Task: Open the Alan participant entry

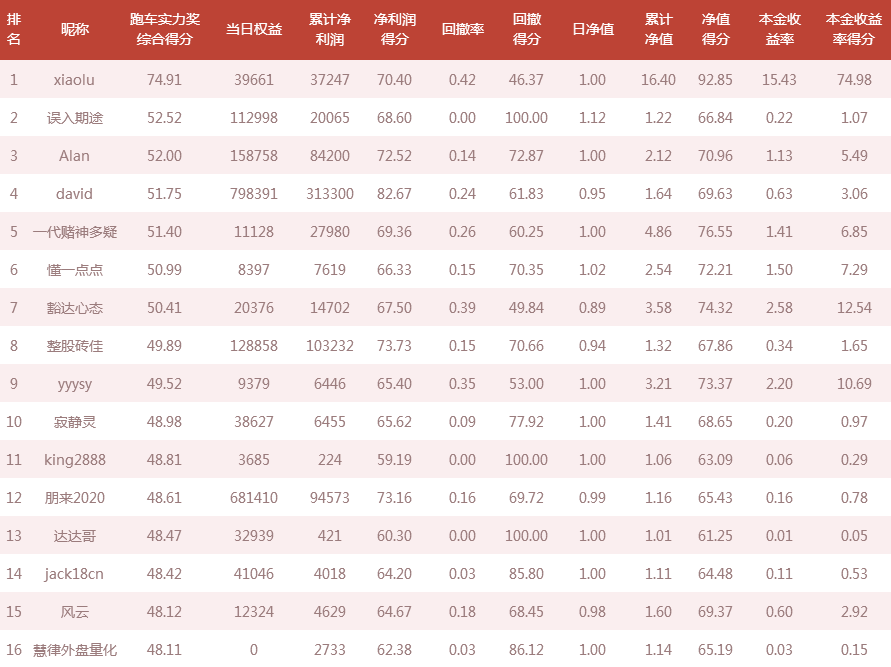Action: pos(74,156)
